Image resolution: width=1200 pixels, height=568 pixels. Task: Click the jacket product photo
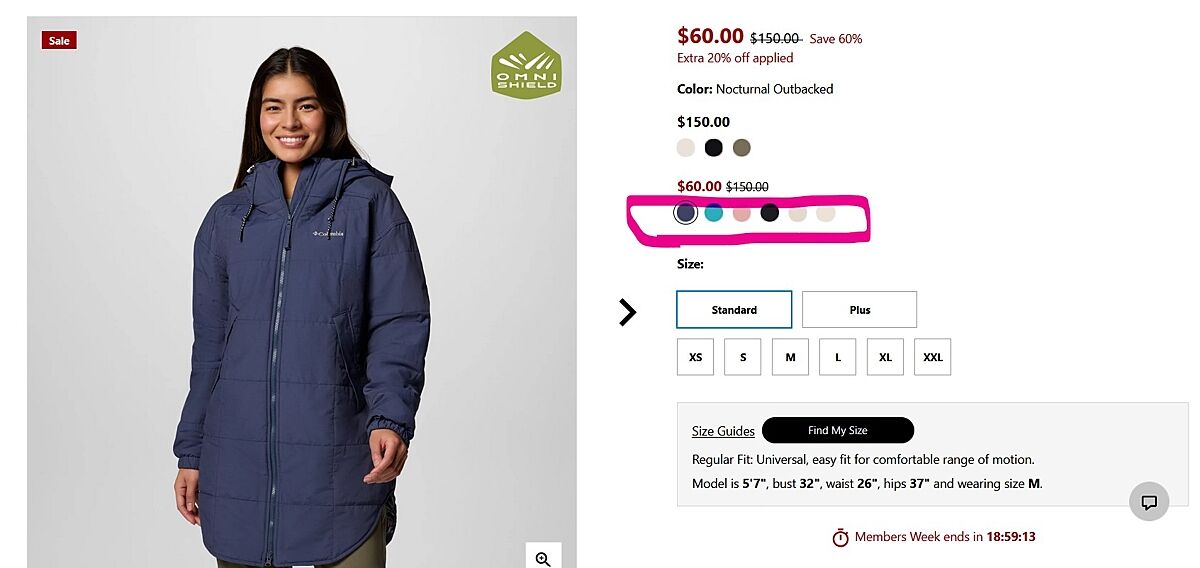click(x=300, y=330)
